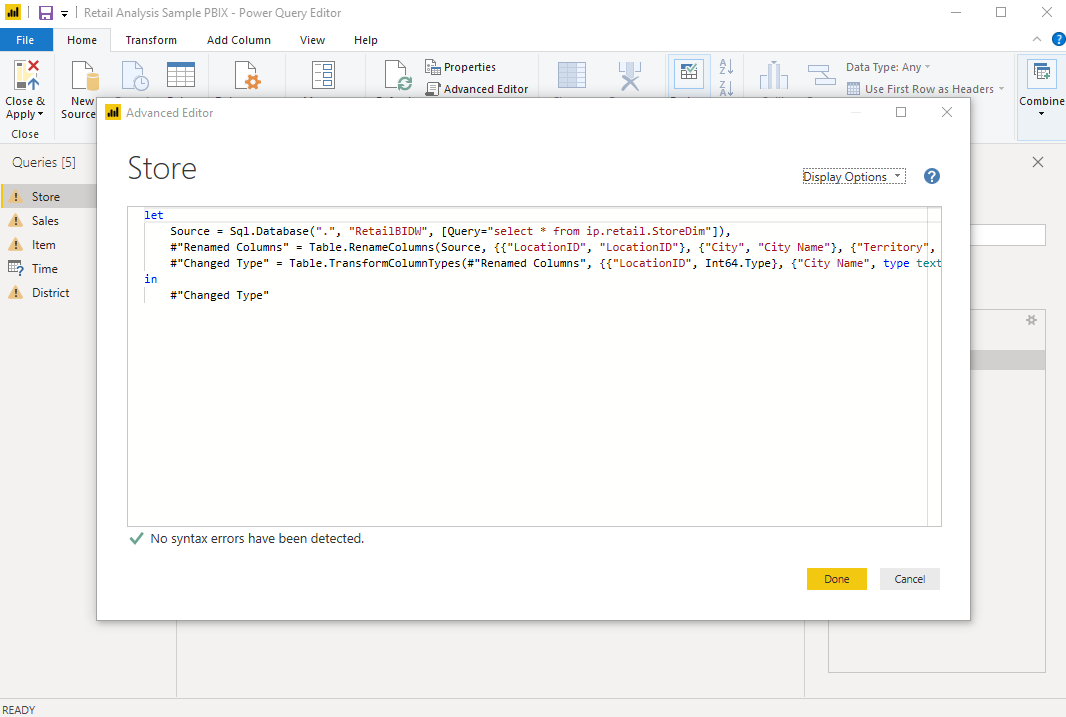The width and height of the screenshot is (1066, 717).
Task: Open the Close & Apply dropdown arrow
Action: click(40, 114)
